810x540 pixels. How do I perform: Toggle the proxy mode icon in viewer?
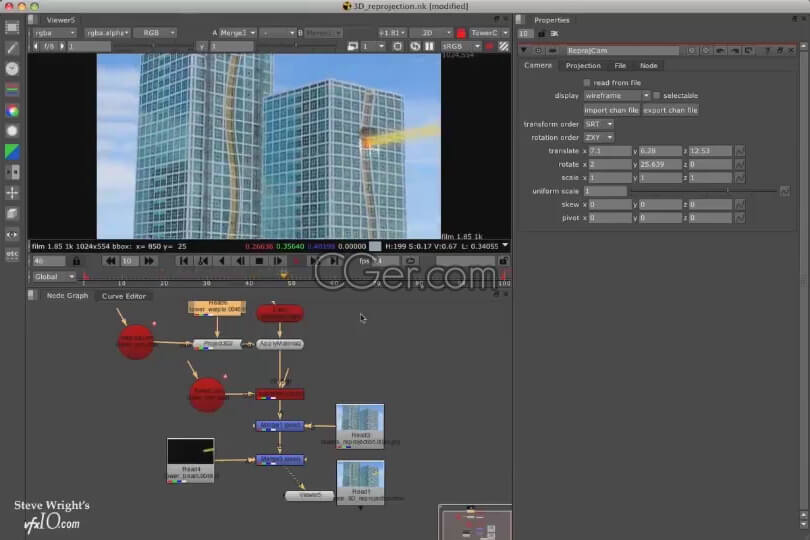pyautogui.click(x=352, y=46)
